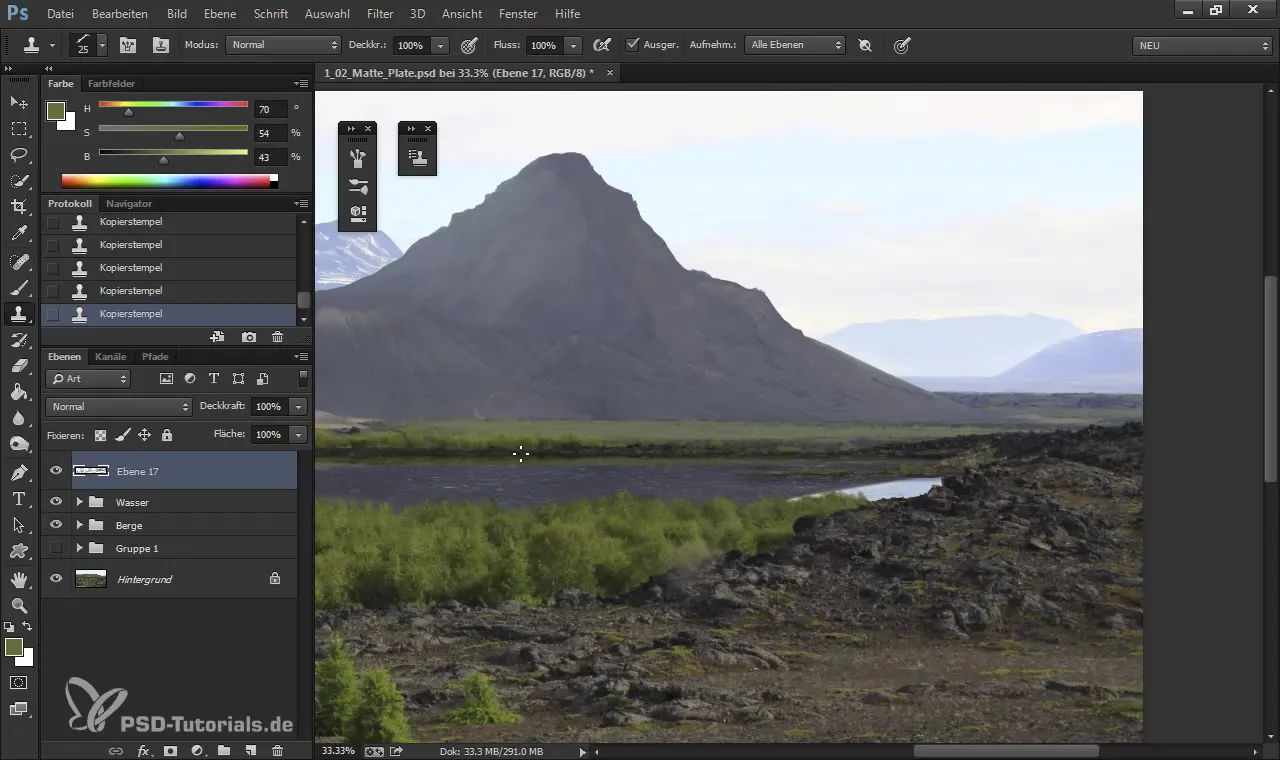
Task: Click the zoom percentage field 33.33%
Action: click(338, 750)
